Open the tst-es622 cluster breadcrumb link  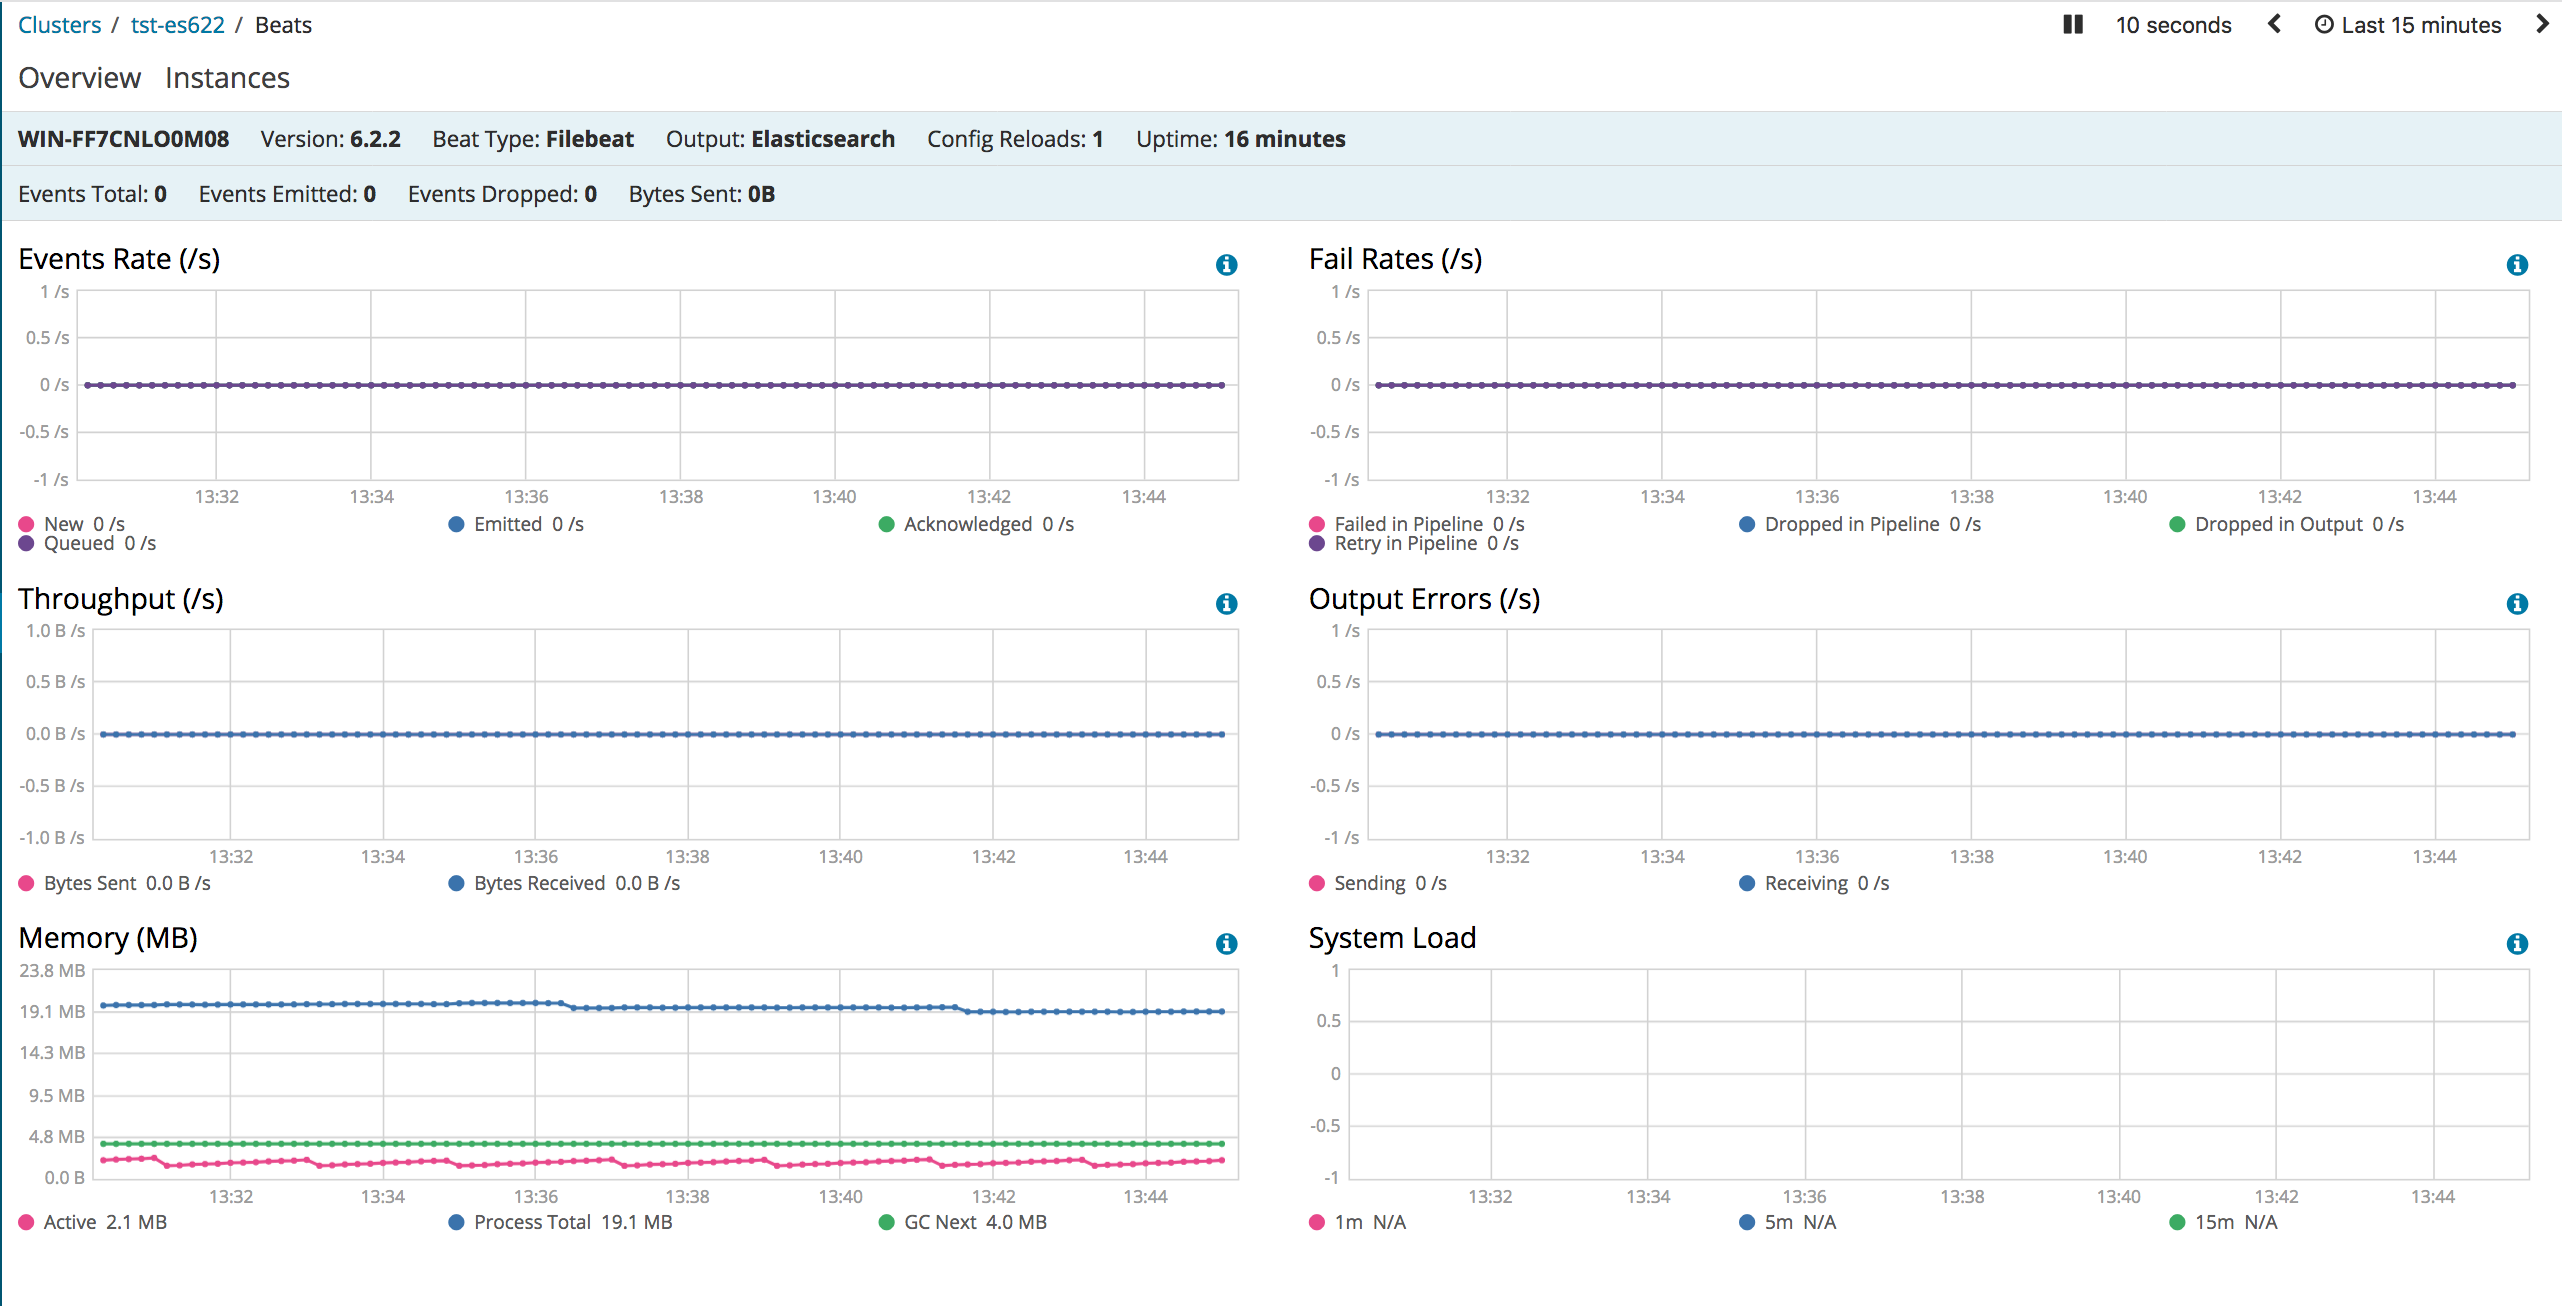[x=176, y=24]
